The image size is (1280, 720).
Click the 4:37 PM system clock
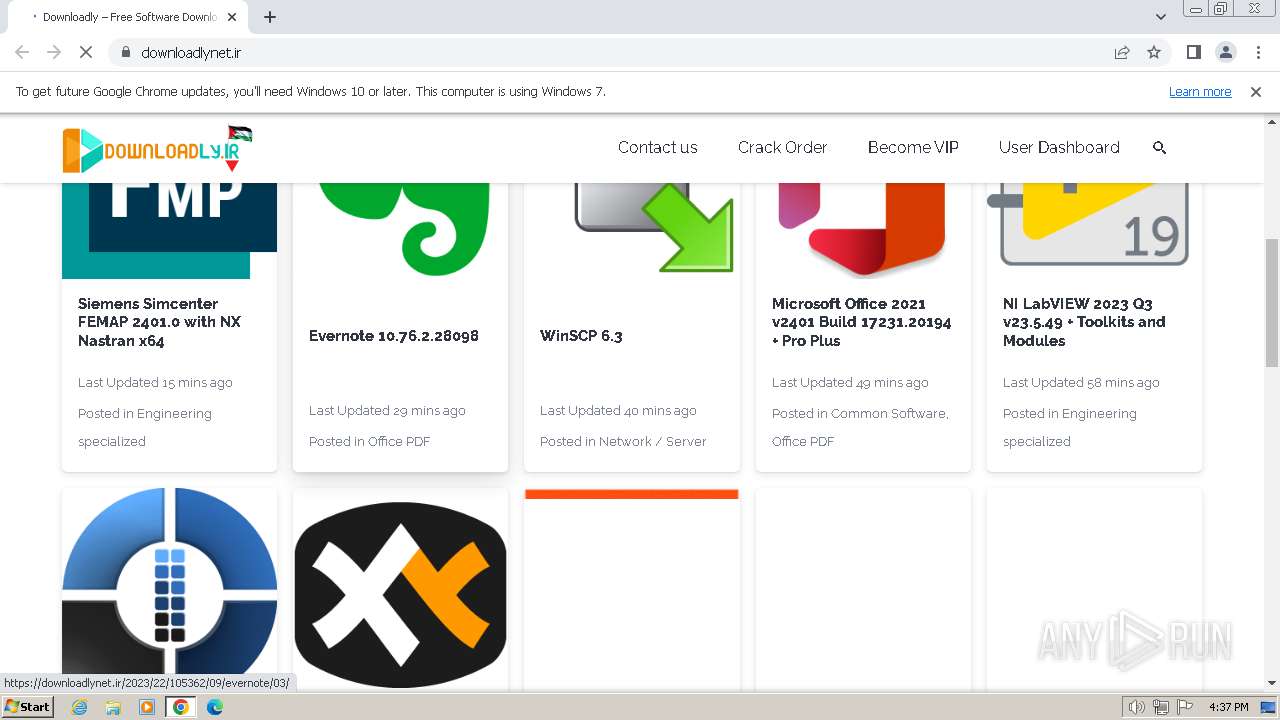pyautogui.click(x=1228, y=707)
